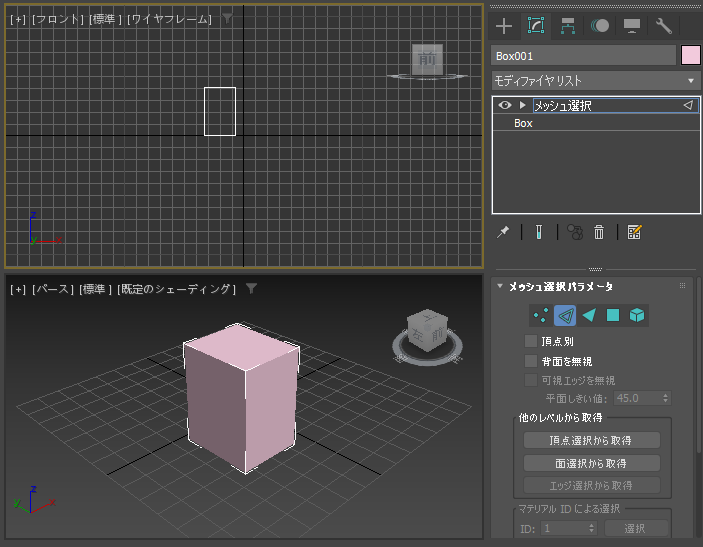Click the Box001 object name field
This screenshot has height=547, width=703.
(x=583, y=56)
